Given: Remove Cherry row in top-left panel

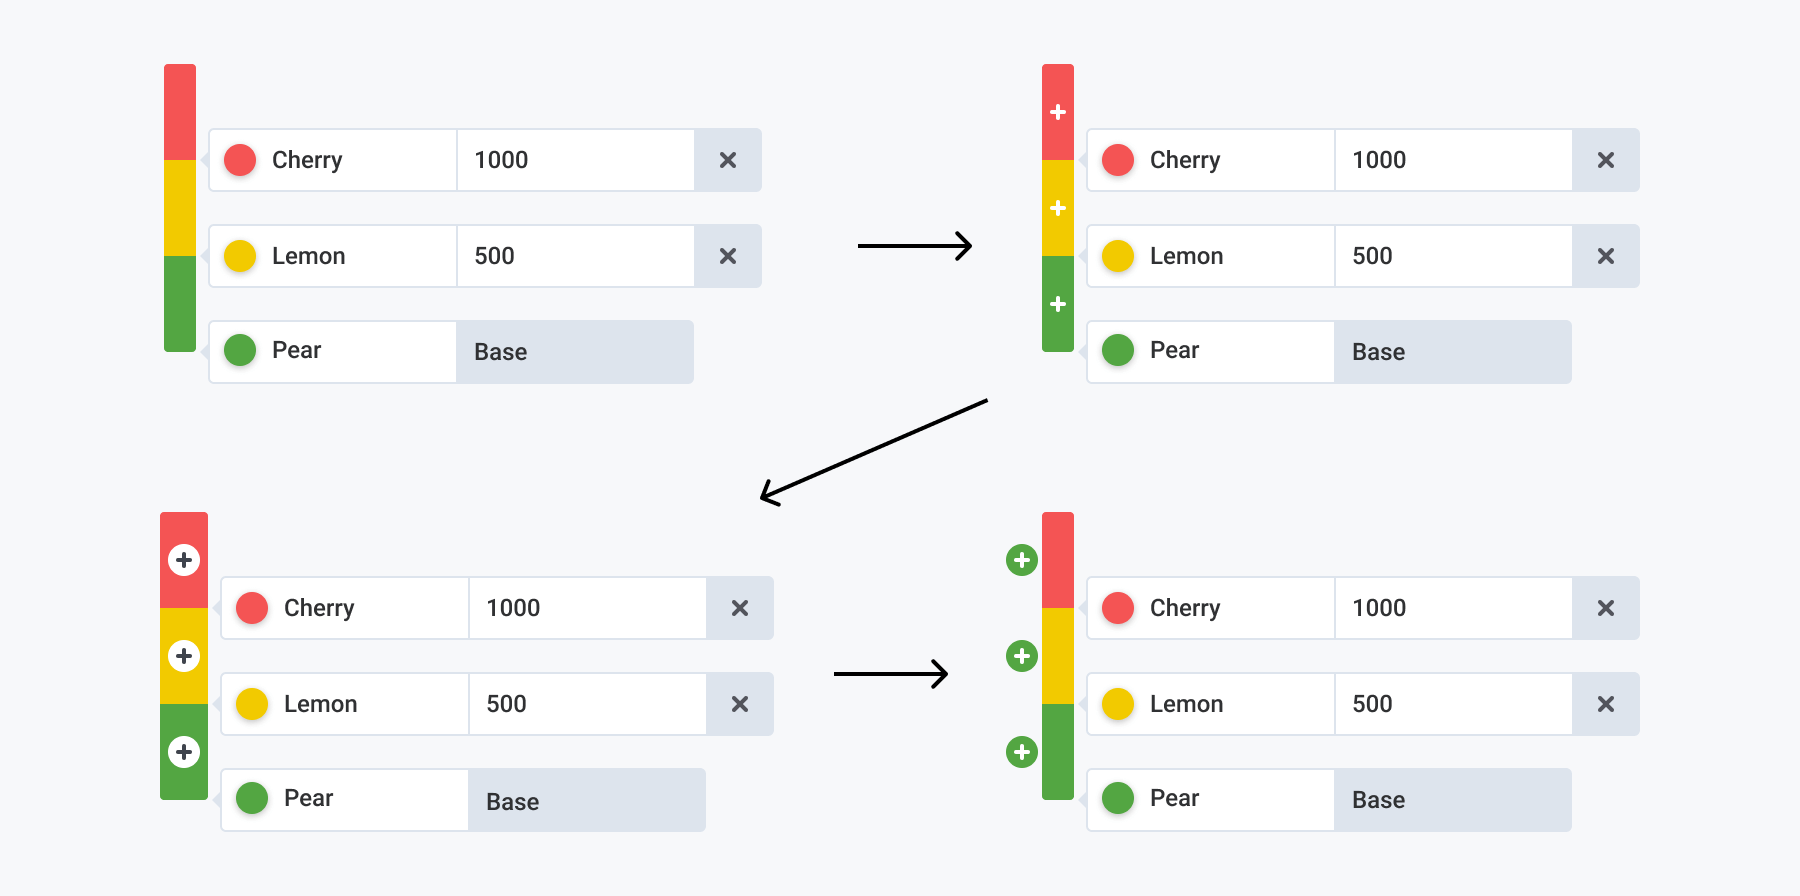Looking at the screenshot, I should click(728, 160).
